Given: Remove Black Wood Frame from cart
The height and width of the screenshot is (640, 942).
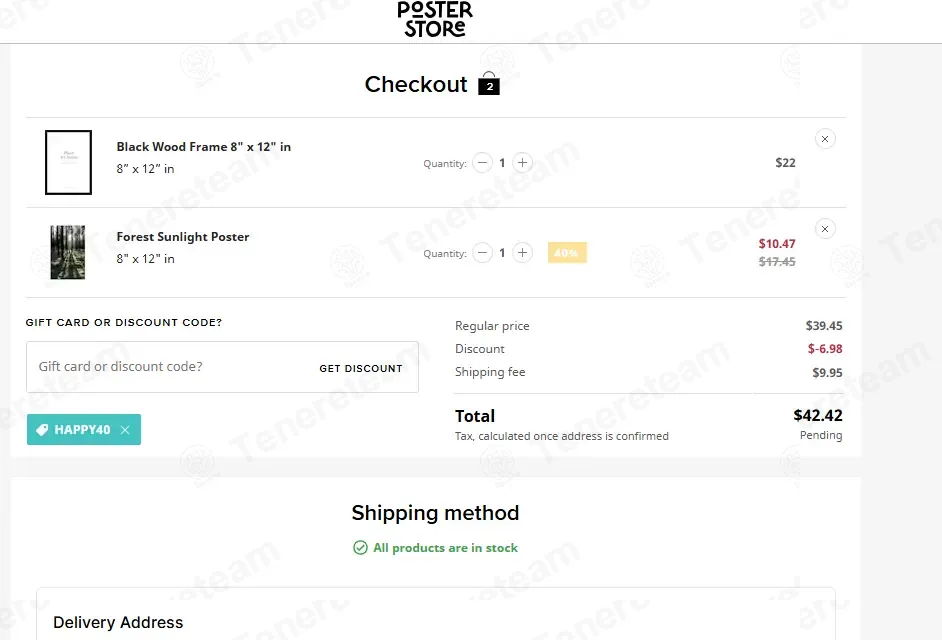Looking at the screenshot, I should click(x=825, y=139).
